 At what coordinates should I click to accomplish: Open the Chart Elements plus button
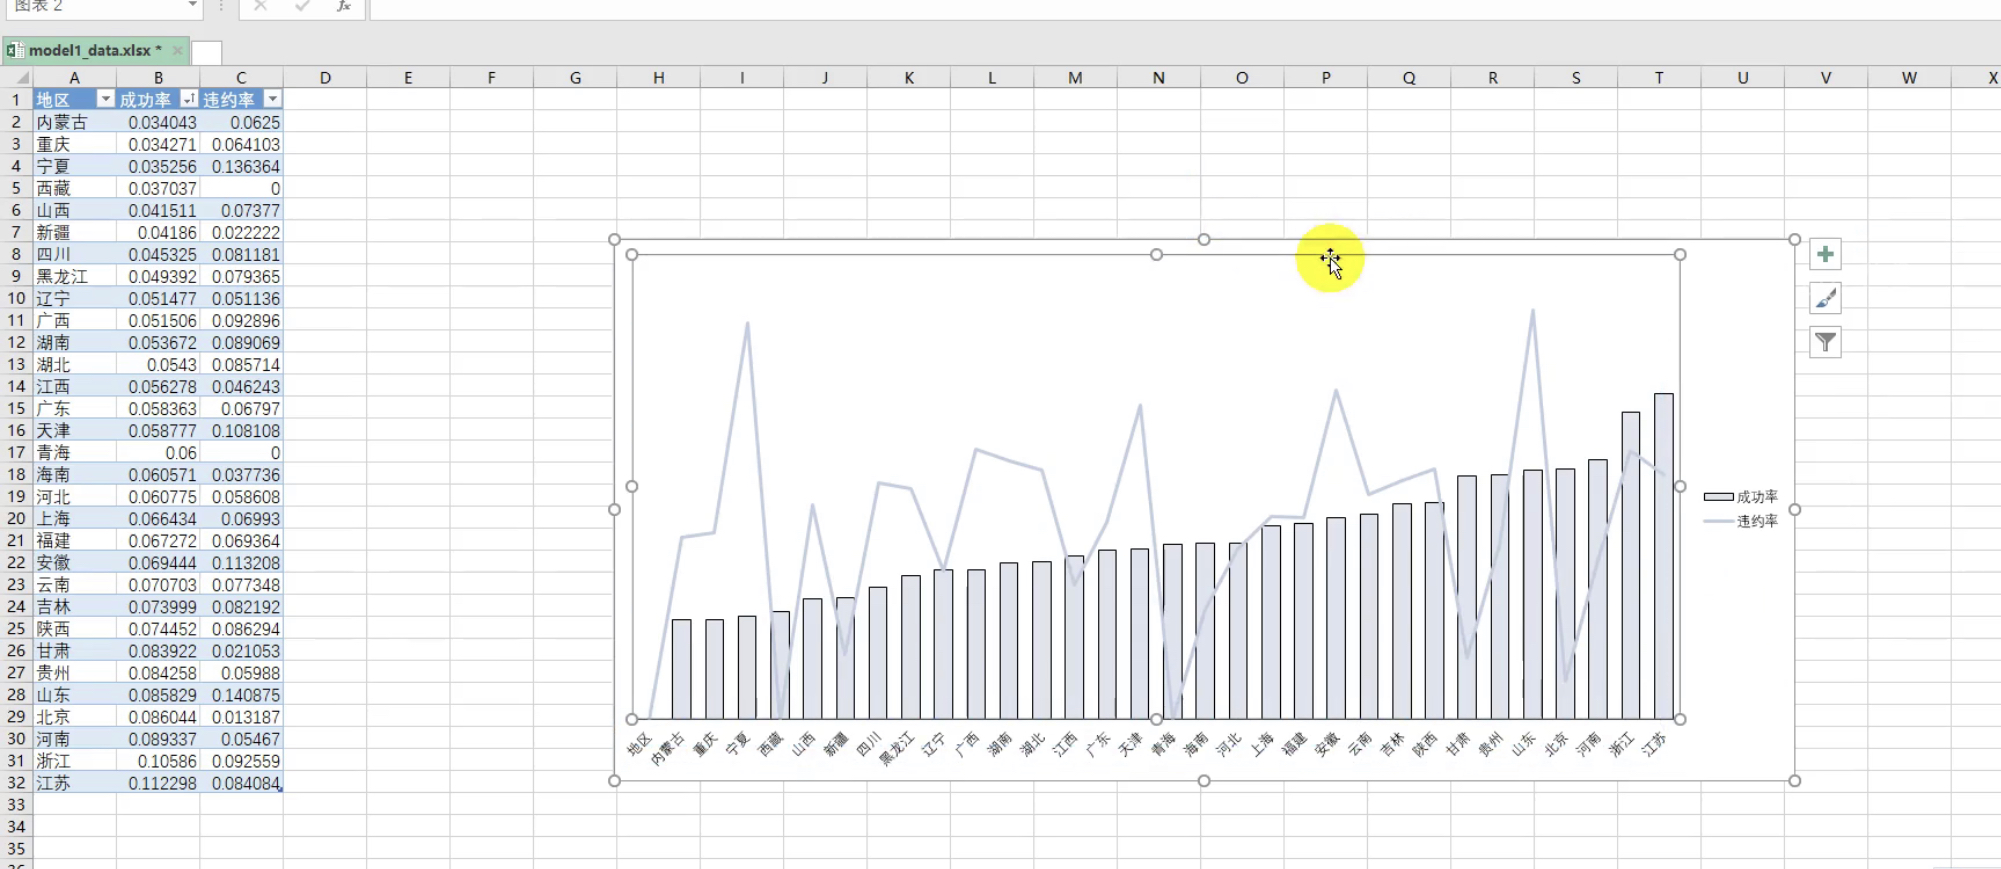pyautogui.click(x=1825, y=254)
